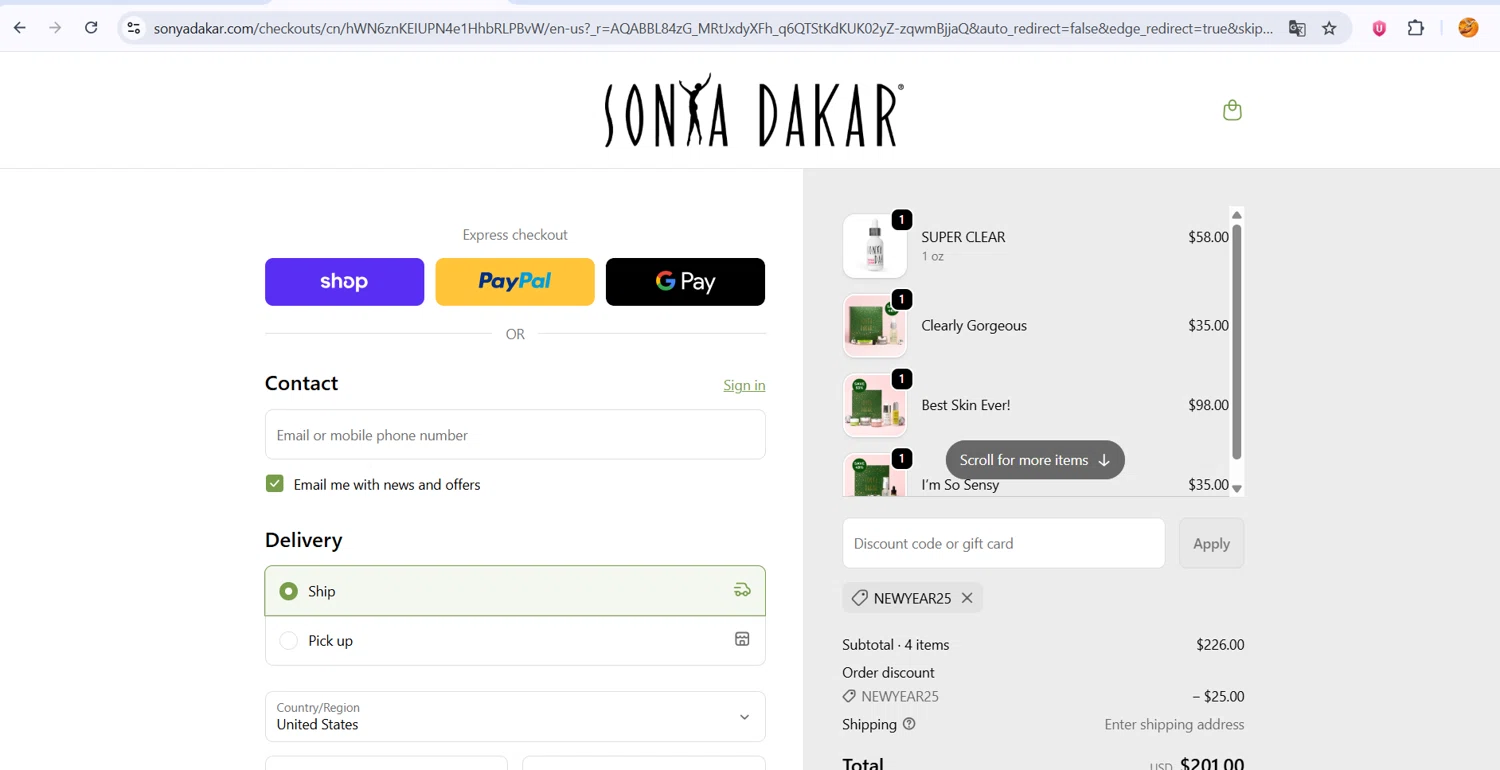Click the shipping help question icon
1500x770 pixels.
point(909,724)
